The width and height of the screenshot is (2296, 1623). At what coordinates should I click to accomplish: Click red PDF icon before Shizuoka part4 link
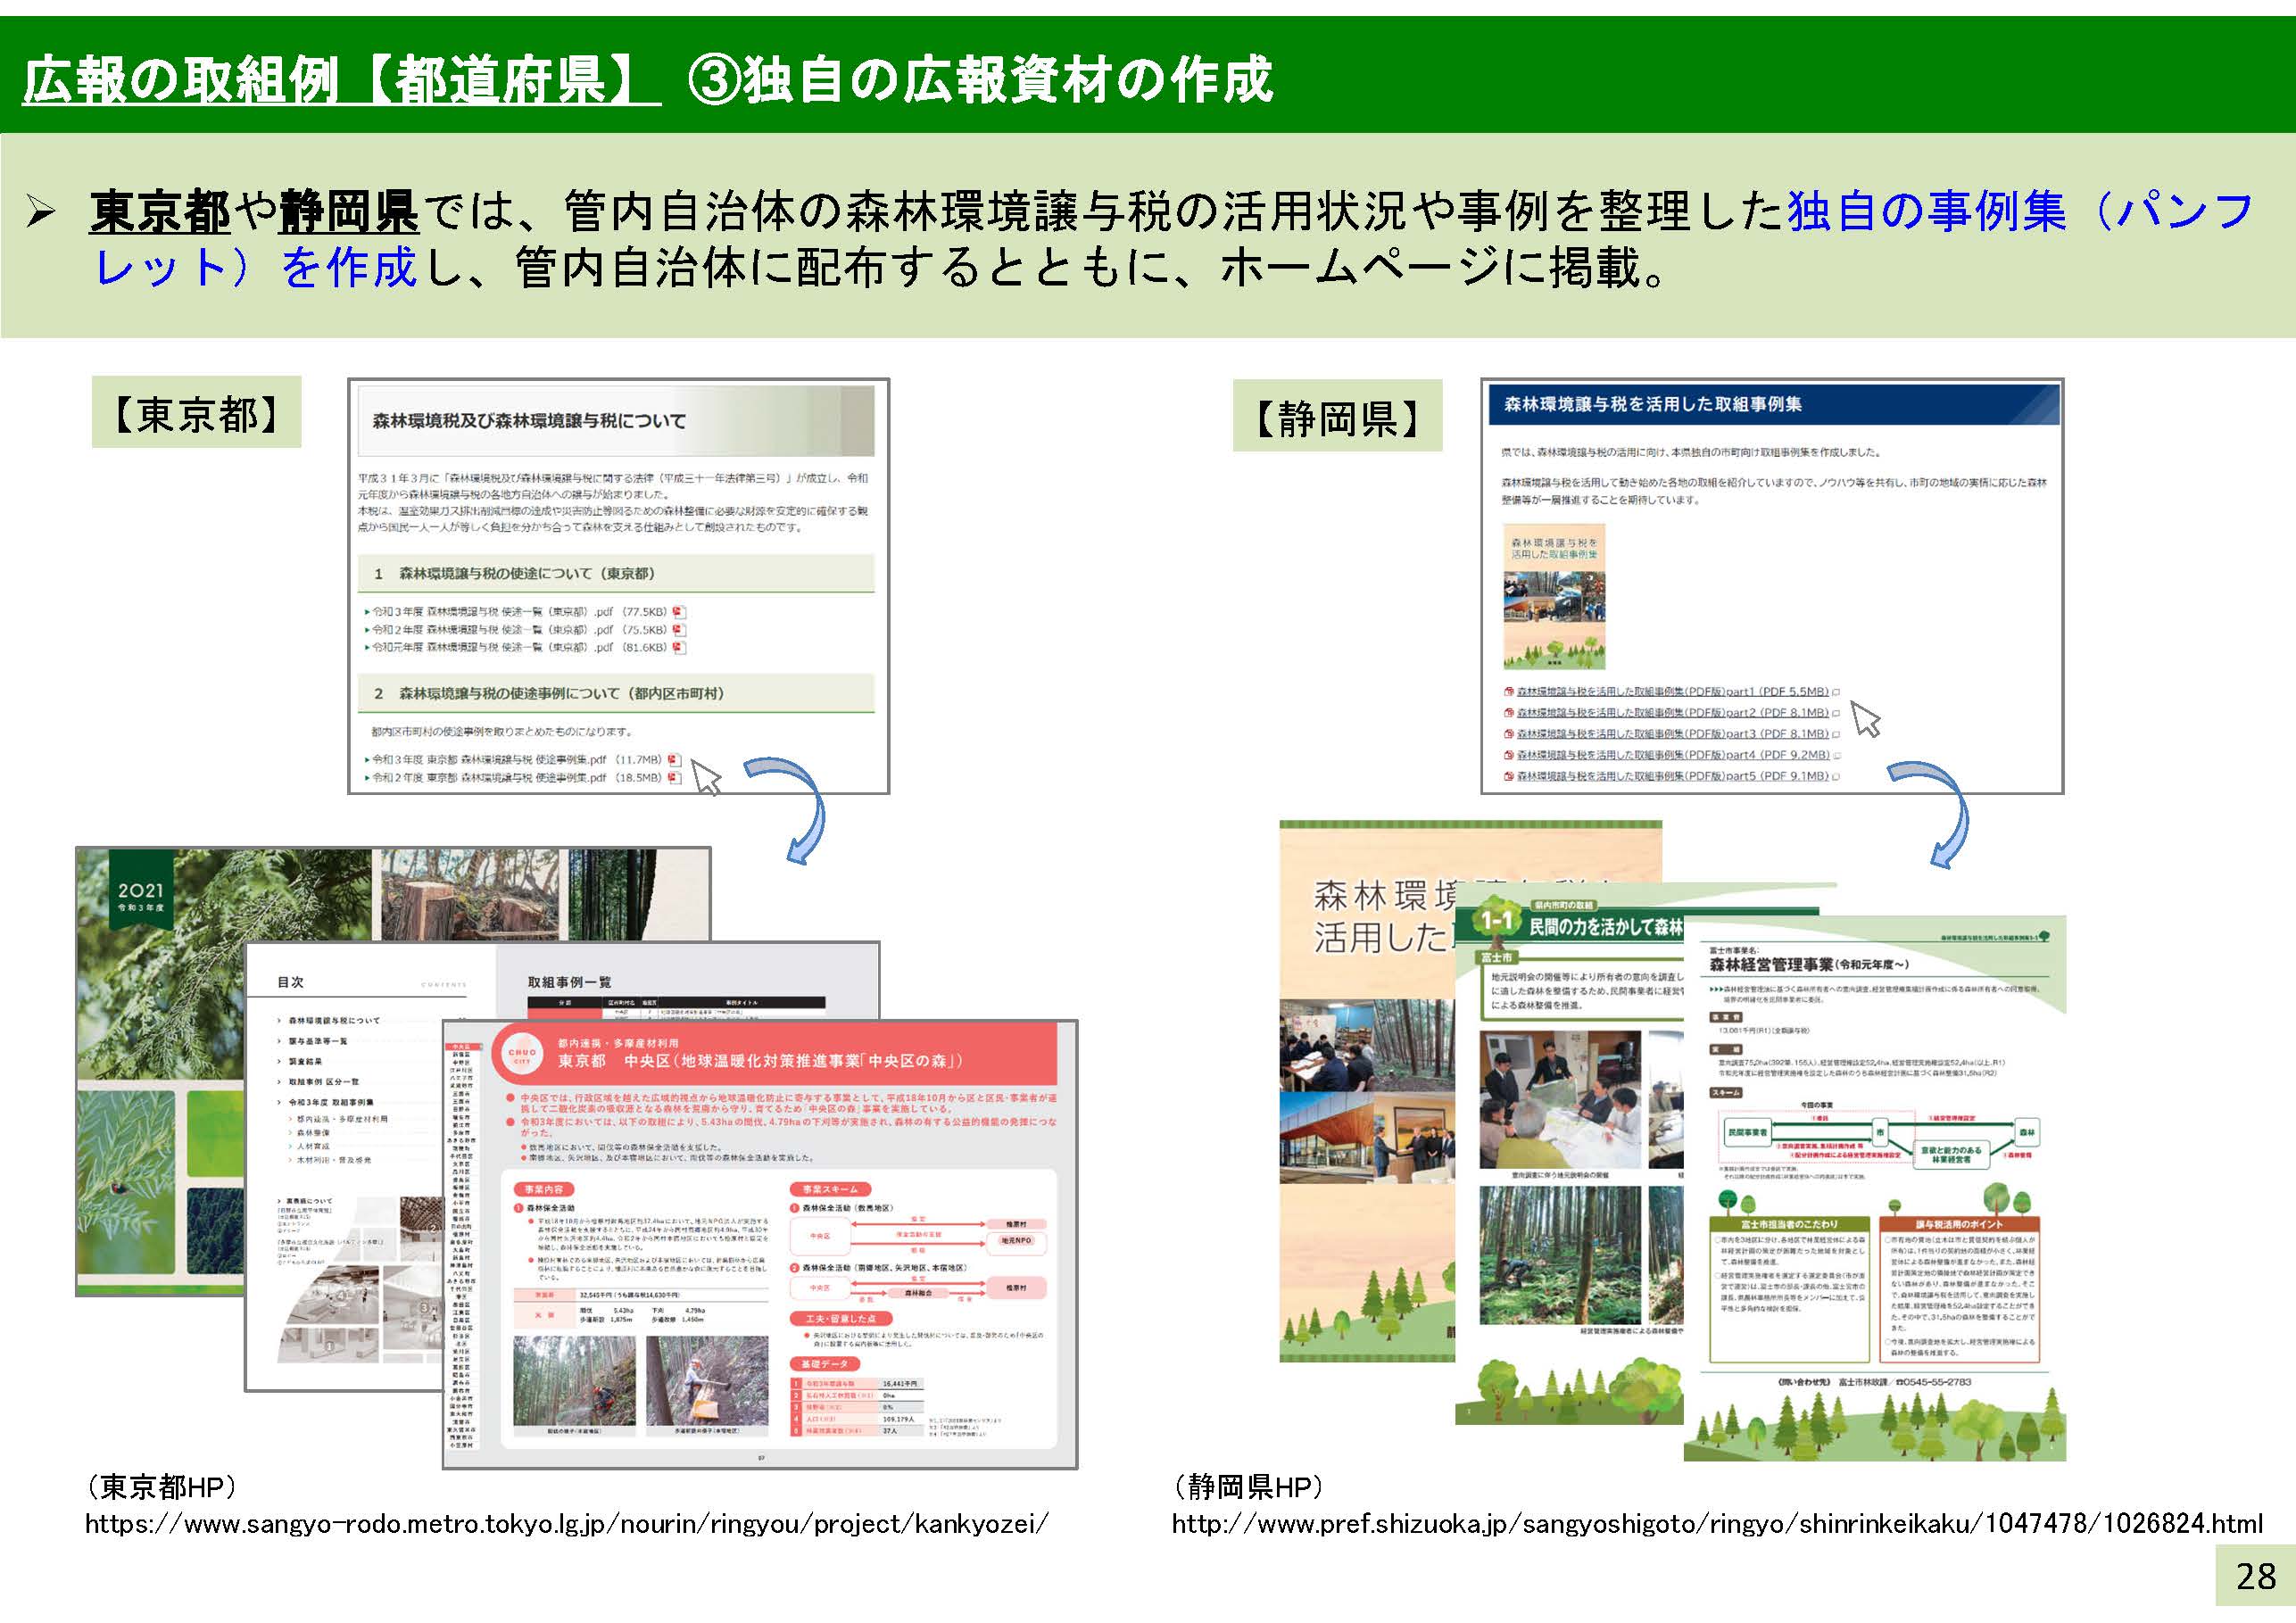click(x=1509, y=754)
